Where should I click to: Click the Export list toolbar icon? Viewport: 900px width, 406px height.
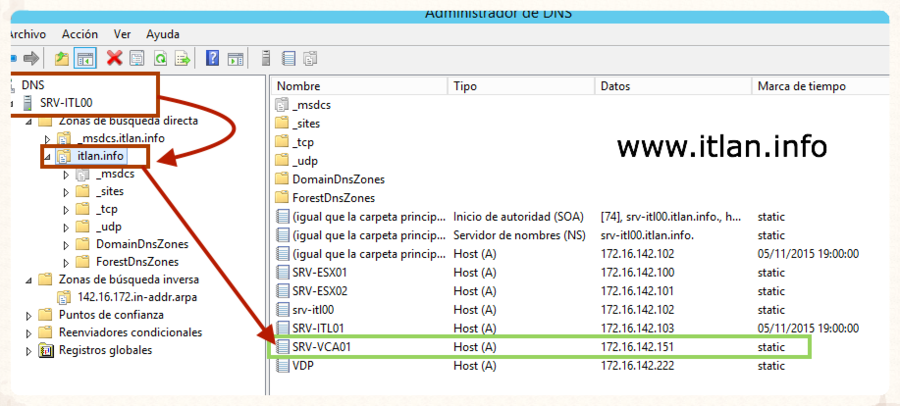coord(183,58)
